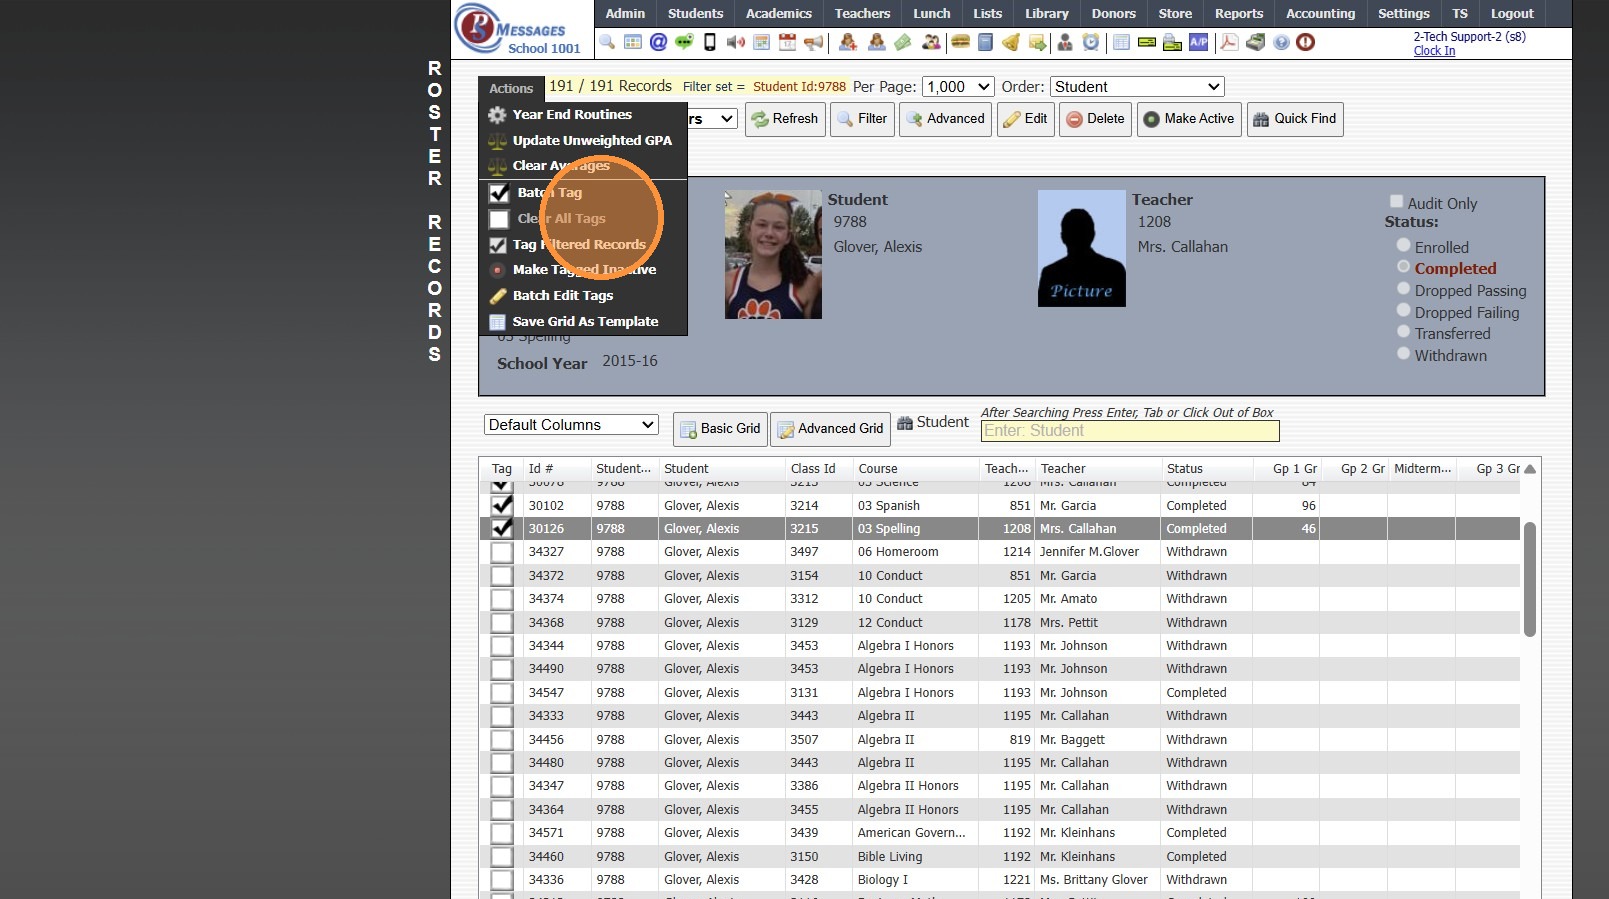Image resolution: width=1609 pixels, height=899 pixels.
Task: Click the hamburger lunch icon in toolbar
Action: tap(960, 42)
